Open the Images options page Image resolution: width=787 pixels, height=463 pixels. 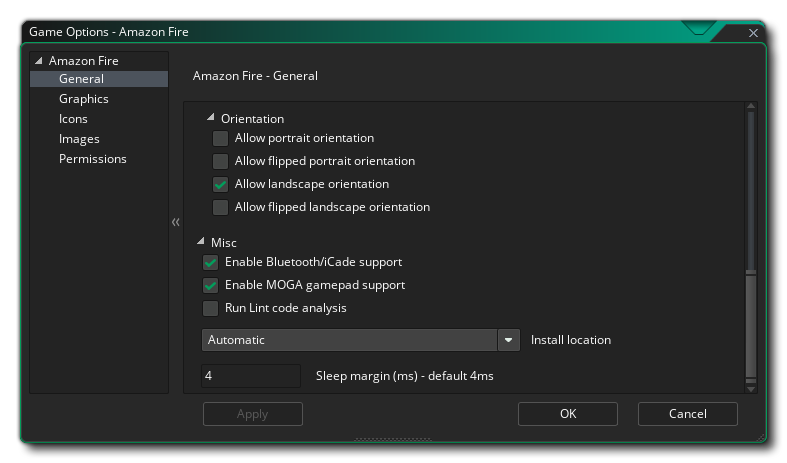click(79, 139)
